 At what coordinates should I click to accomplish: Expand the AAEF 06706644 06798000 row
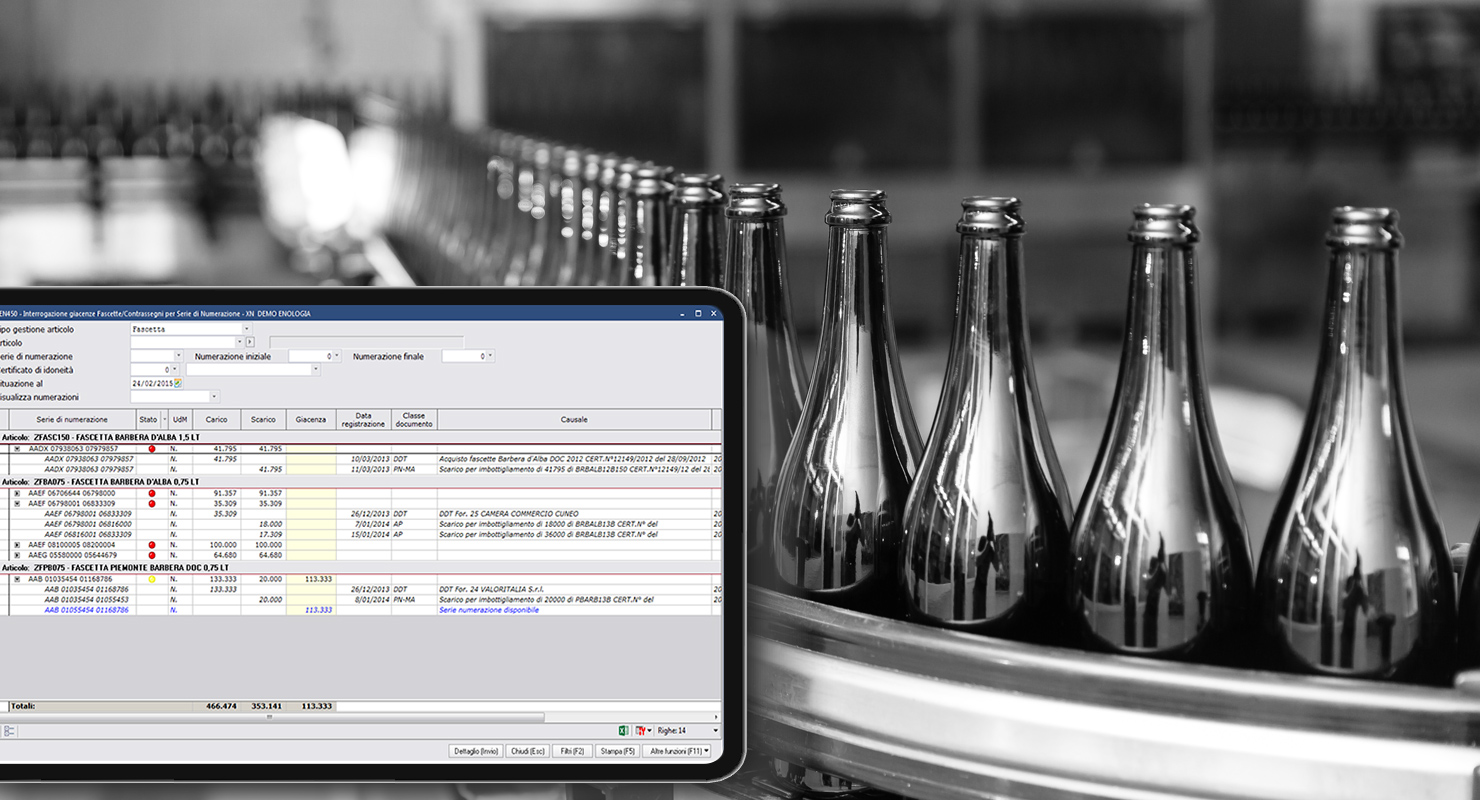[x=17, y=493]
